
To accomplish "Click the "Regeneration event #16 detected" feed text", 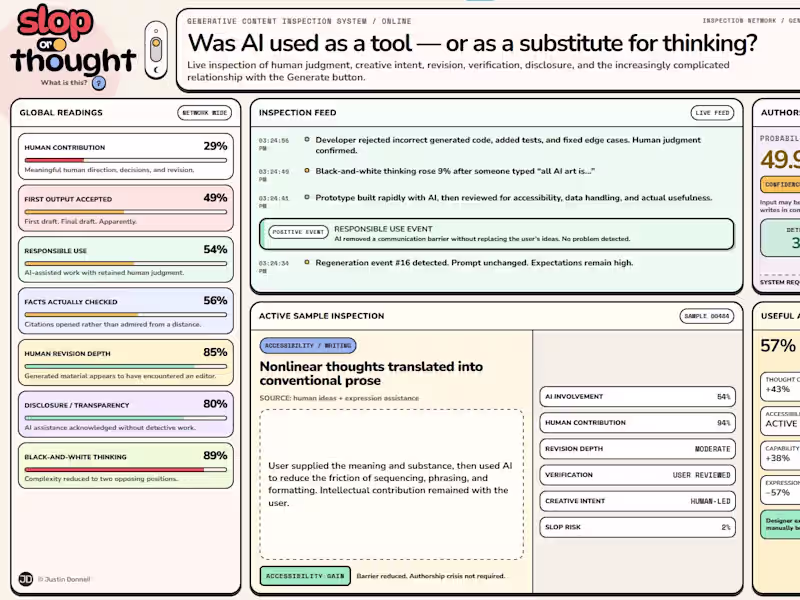I will [x=474, y=263].
